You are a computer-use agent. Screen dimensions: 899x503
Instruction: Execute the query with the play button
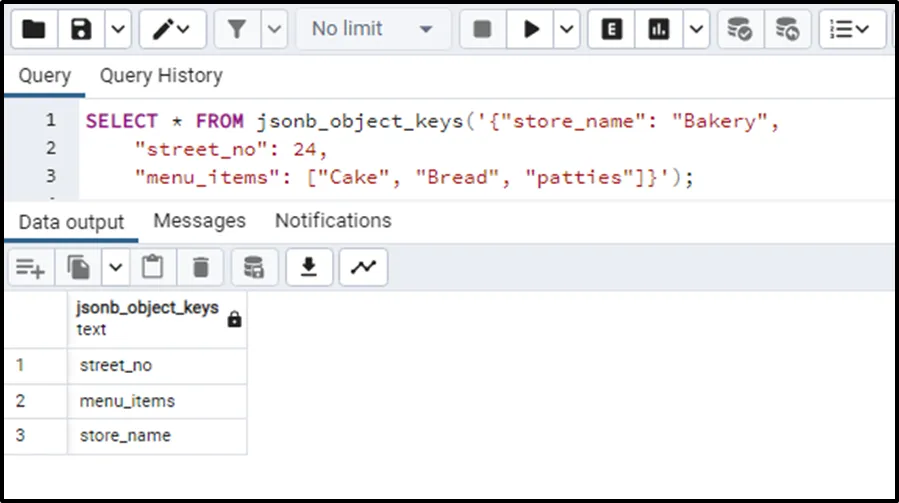click(x=530, y=29)
